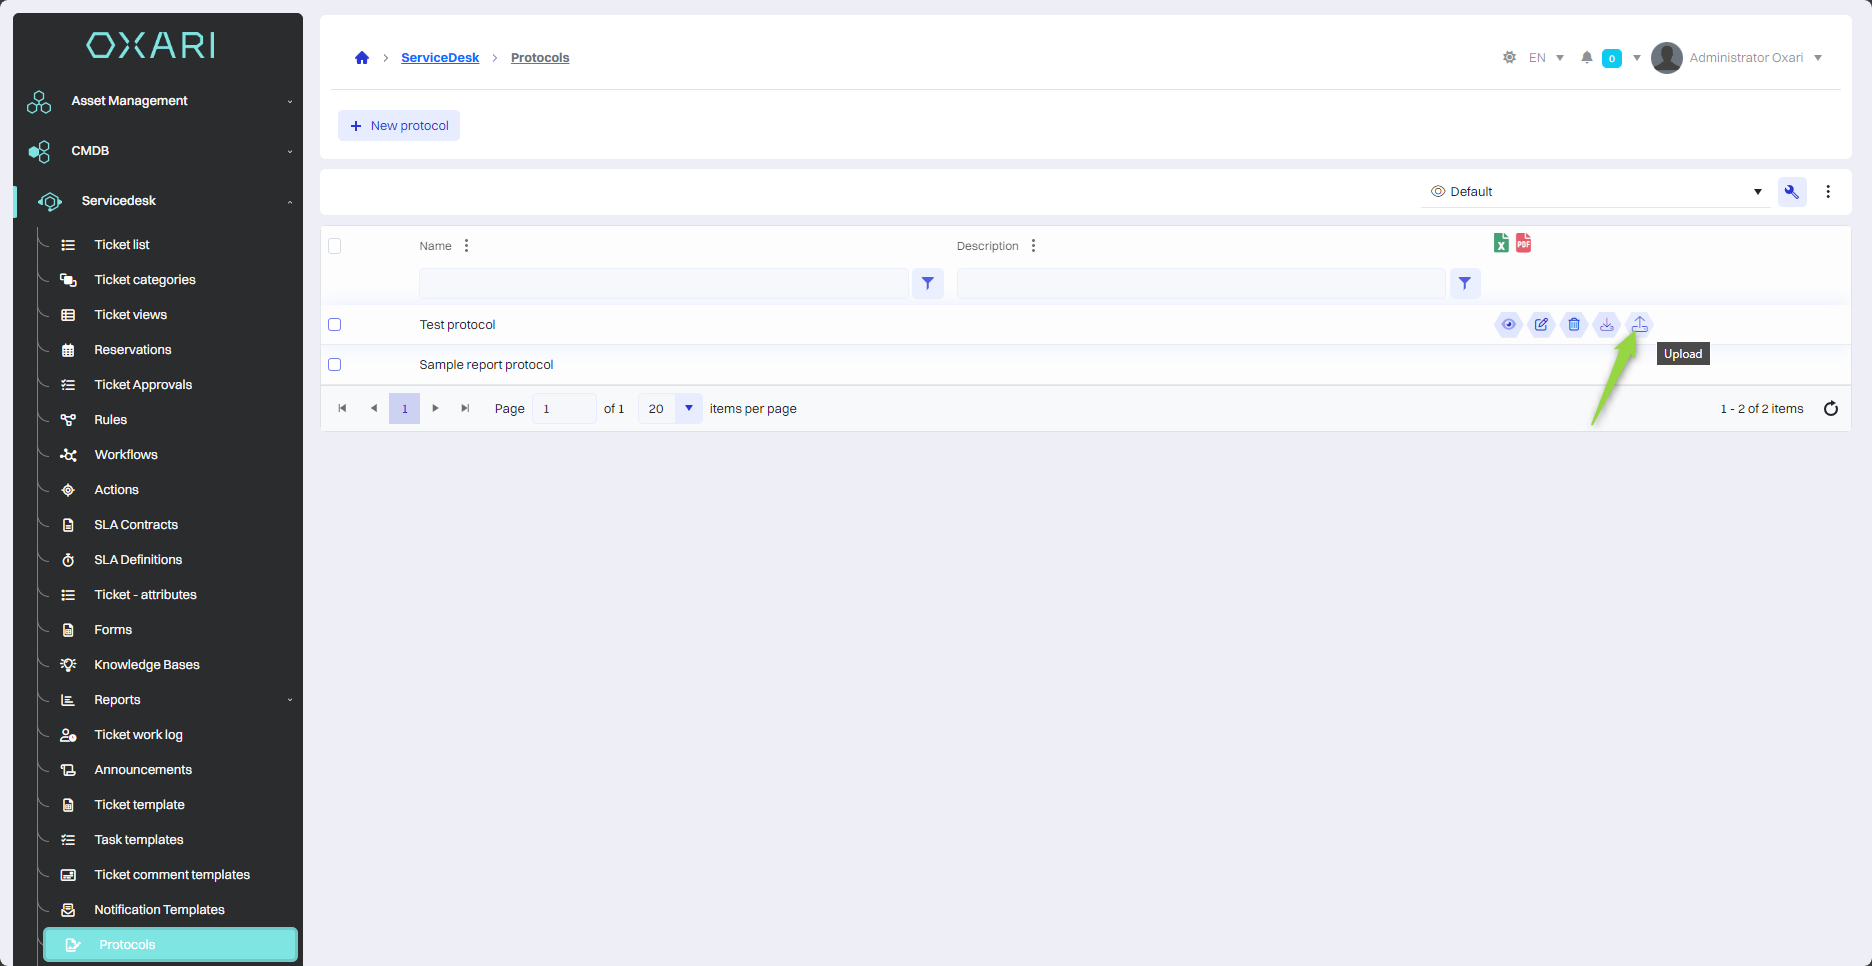Go to the previous page
This screenshot has height=966, width=1872.
coord(374,408)
